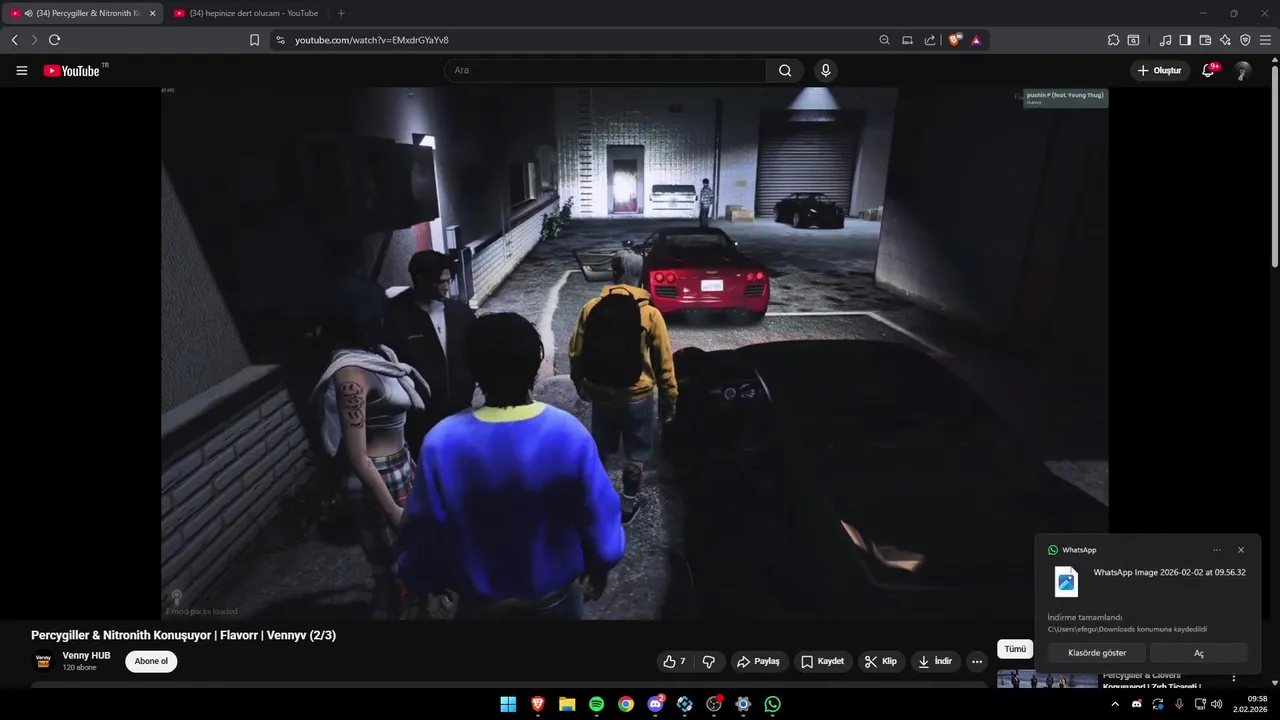This screenshot has height=720, width=1280.
Task: Open the tab search toolbar icon
Action: (1133, 40)
